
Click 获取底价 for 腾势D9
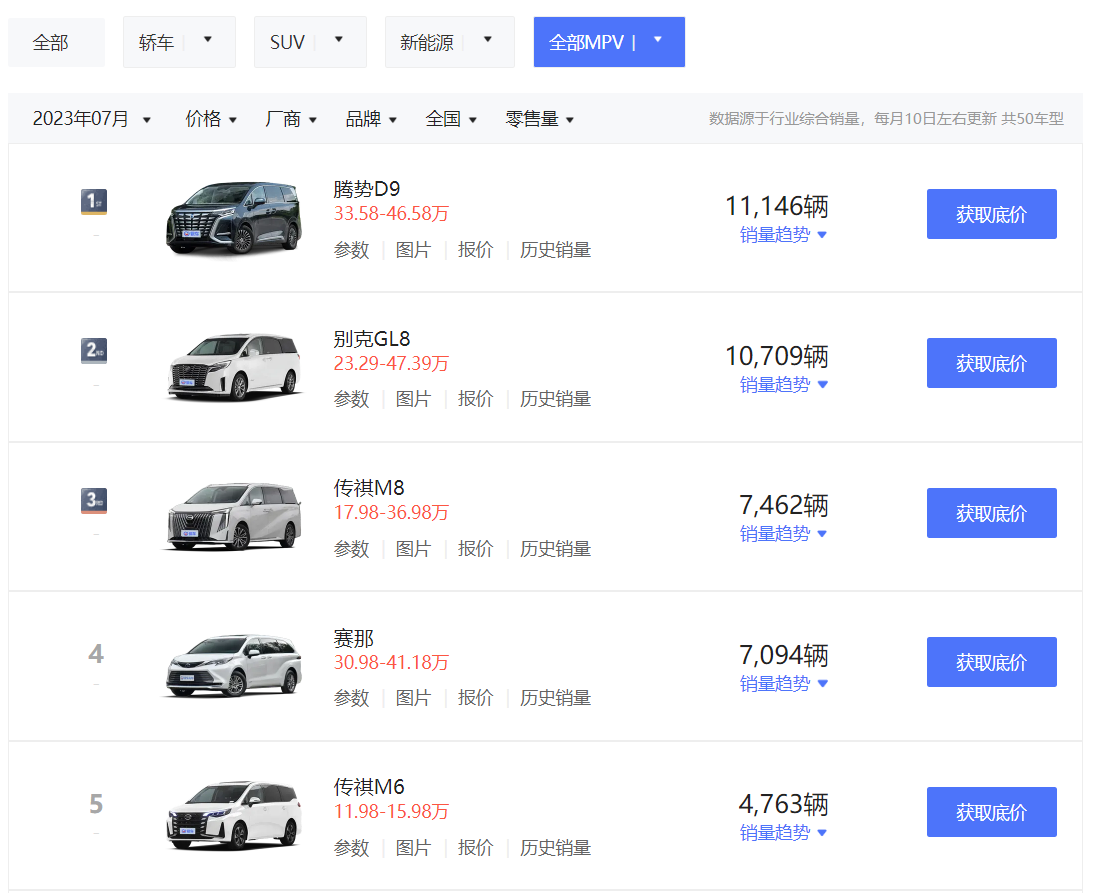(x=991, y=214)
